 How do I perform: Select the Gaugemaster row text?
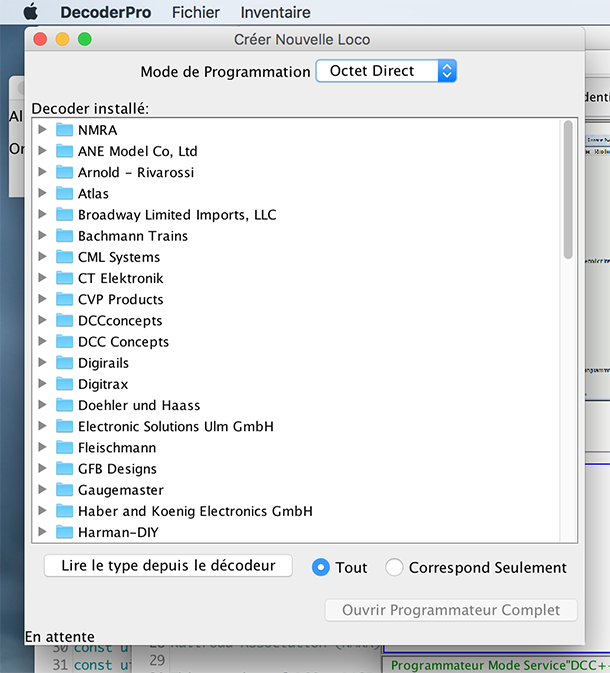point(121,490)
